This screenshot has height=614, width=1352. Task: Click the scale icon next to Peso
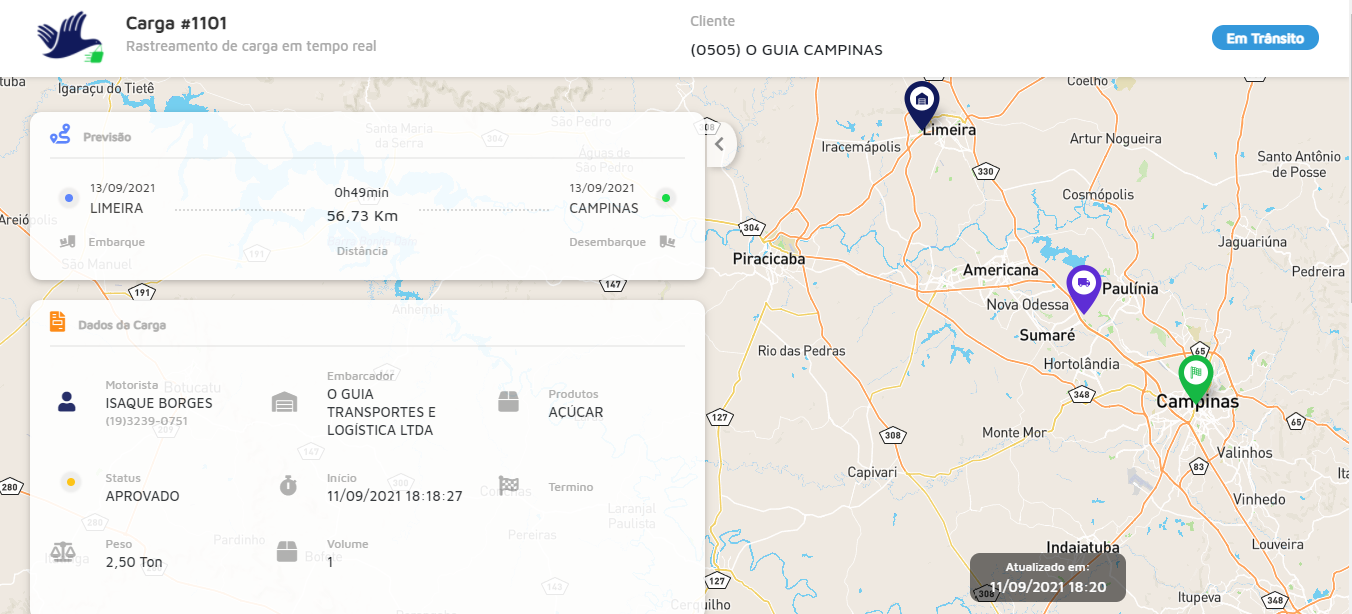tap(62, 552)
